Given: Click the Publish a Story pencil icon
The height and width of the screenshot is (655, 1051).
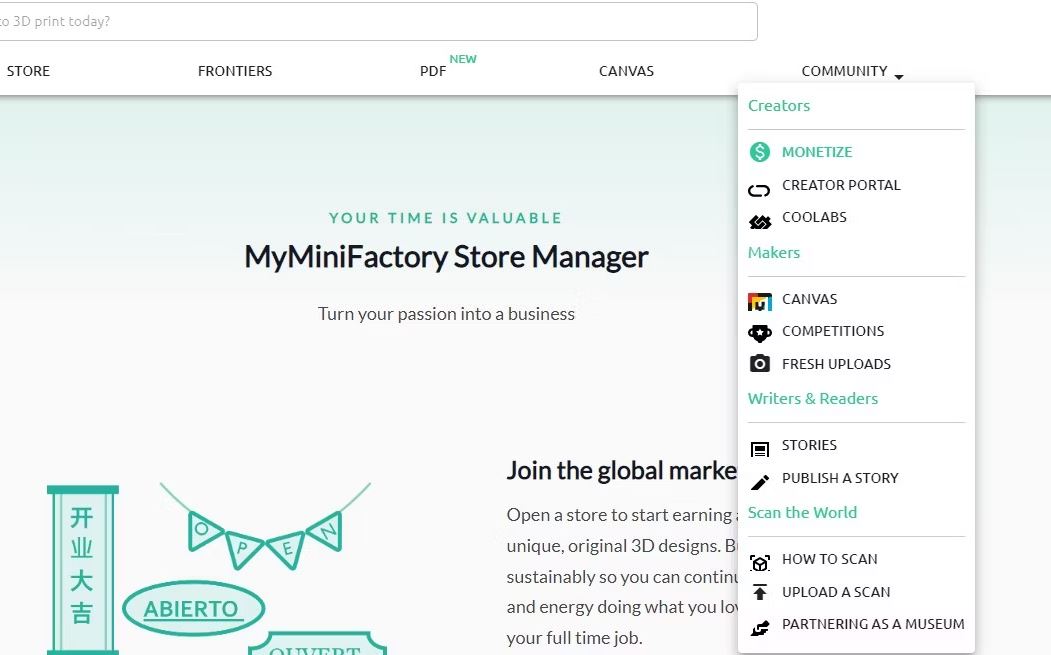Looking at the screenshot, I should [759, 482].
